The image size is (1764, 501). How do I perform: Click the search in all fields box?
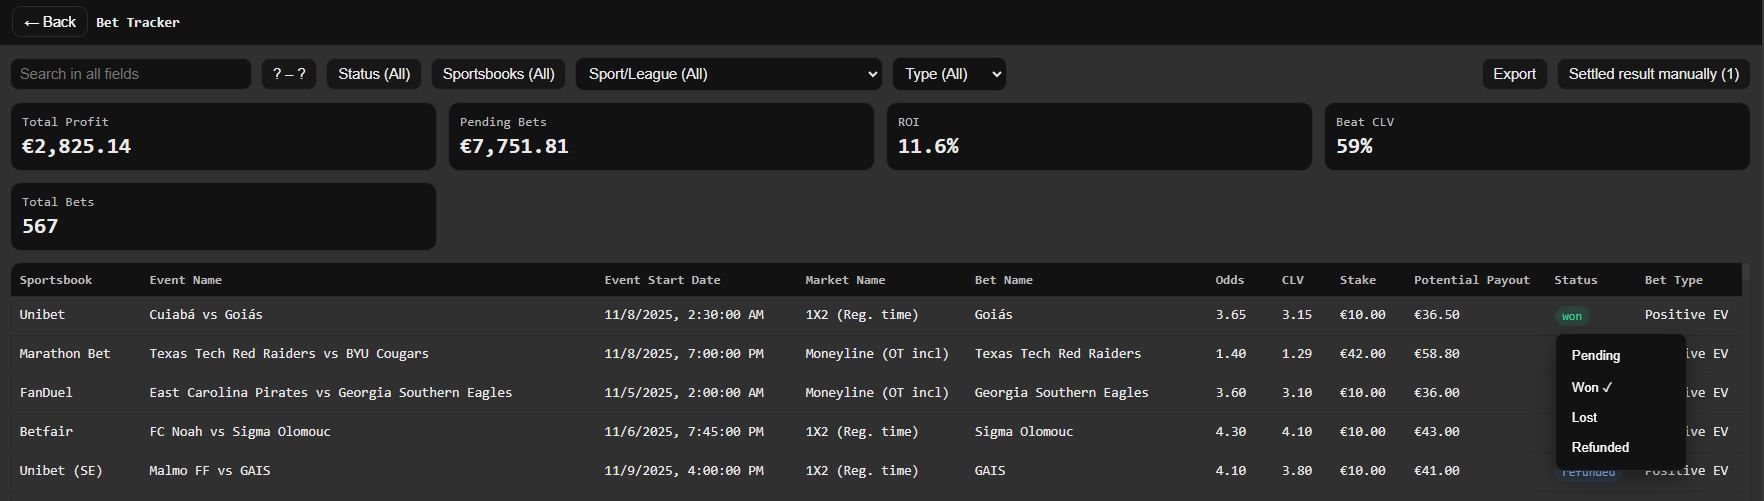130,74
